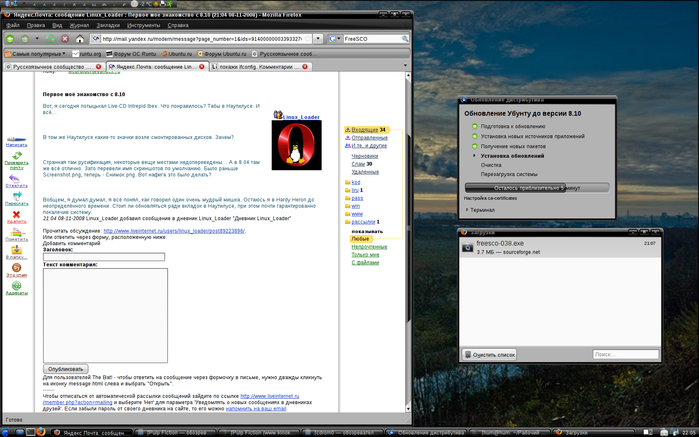Go to the Home page icon
Screen dimensions: 699x437
80,39
